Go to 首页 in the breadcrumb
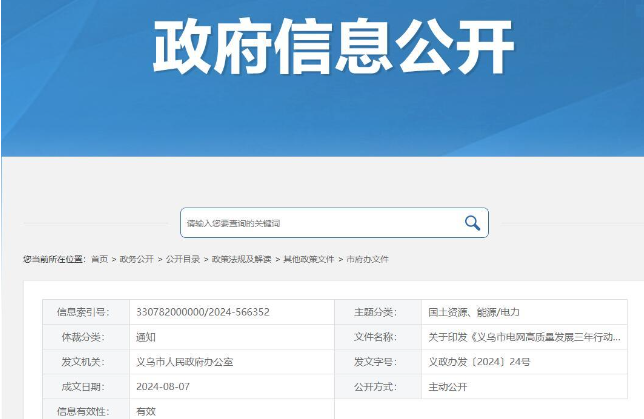This screenshot has height=419, width=644. point(99,259)
